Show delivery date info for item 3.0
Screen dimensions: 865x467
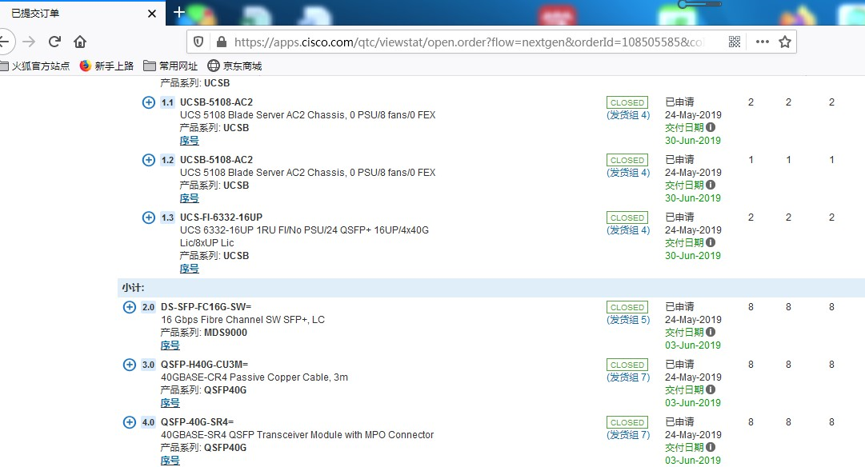click(x=711, y=389)
